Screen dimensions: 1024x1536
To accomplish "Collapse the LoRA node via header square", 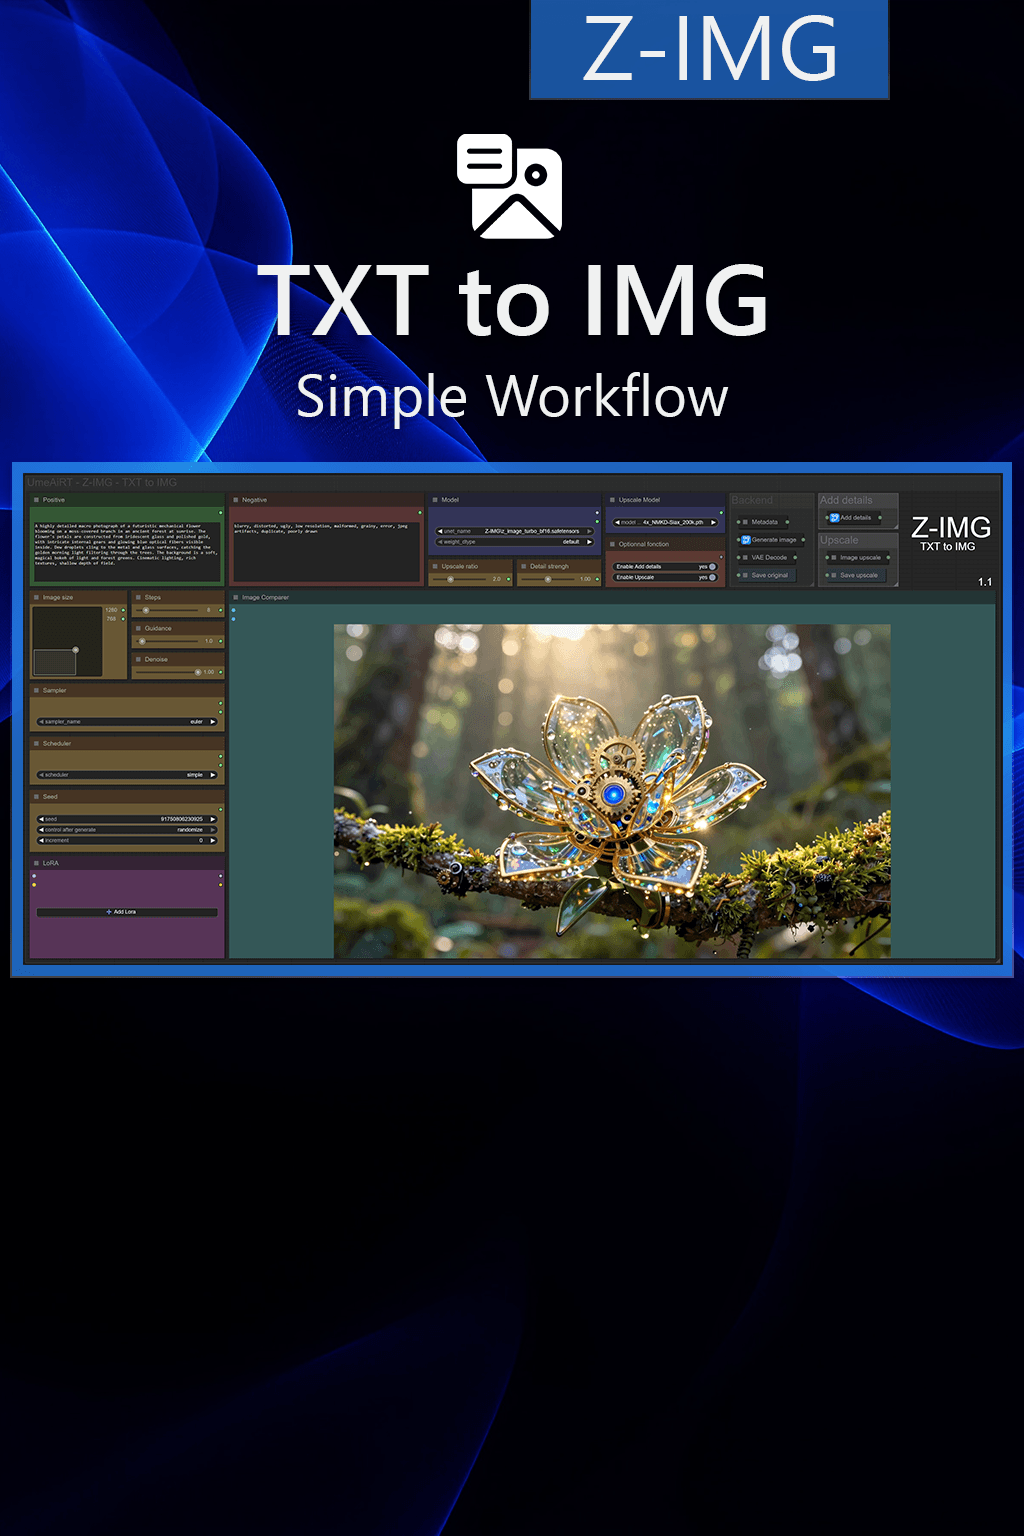I will 37,863.
